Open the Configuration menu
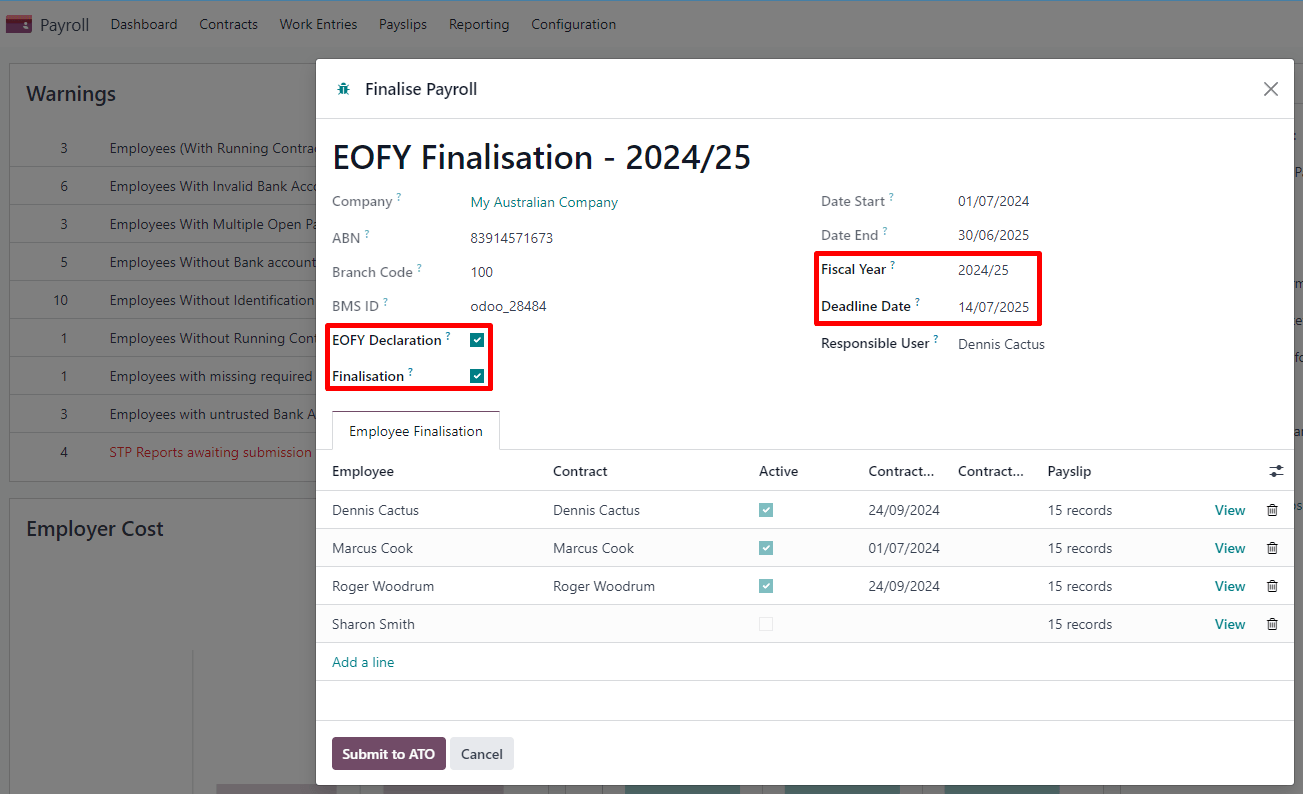Image resolution: width=1303 pixels, height=794 pixels. tap(573, 24)
